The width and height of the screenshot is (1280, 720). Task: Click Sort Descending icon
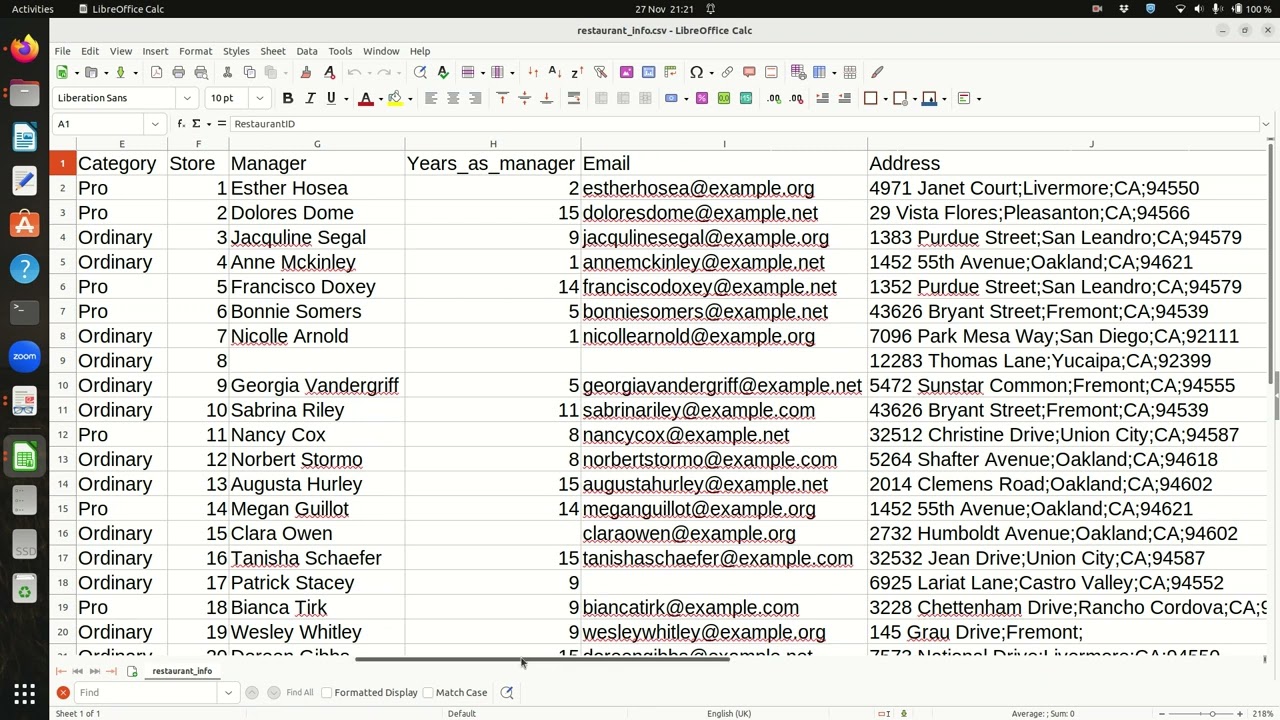pos(577,72)
